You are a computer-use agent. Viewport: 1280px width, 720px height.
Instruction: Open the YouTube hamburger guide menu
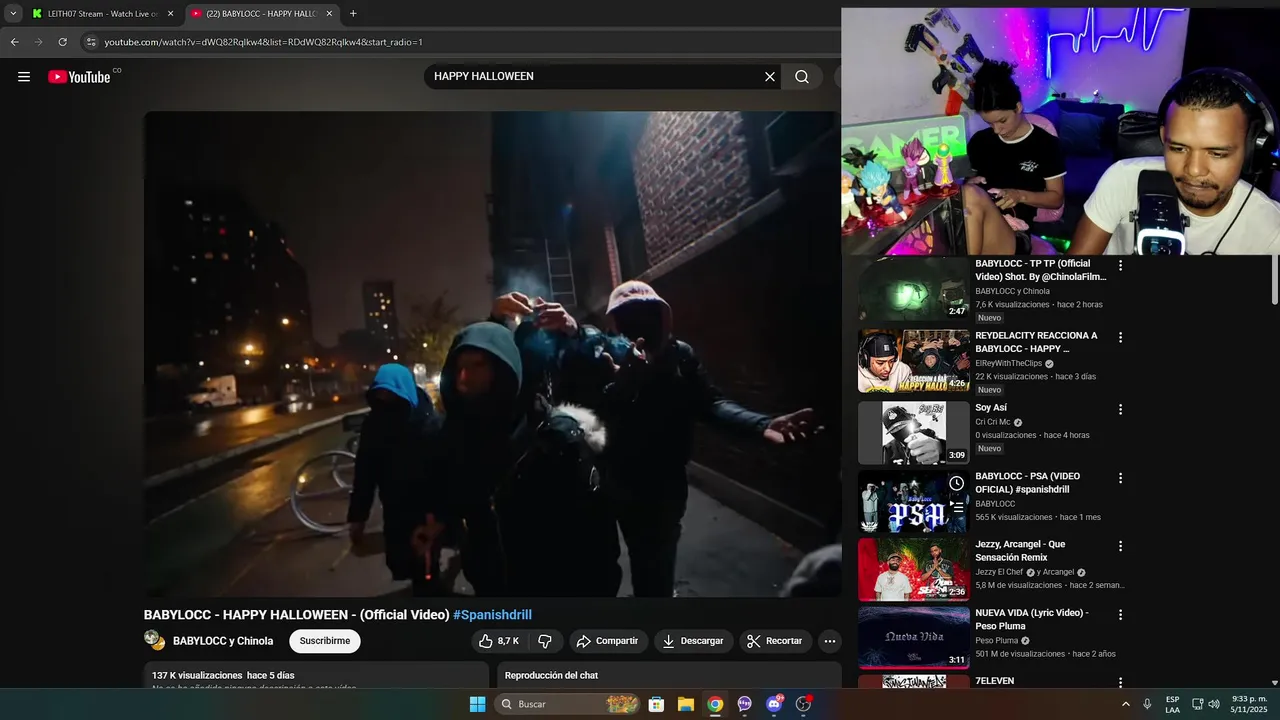pyautogui.click(x=24, y=77)
